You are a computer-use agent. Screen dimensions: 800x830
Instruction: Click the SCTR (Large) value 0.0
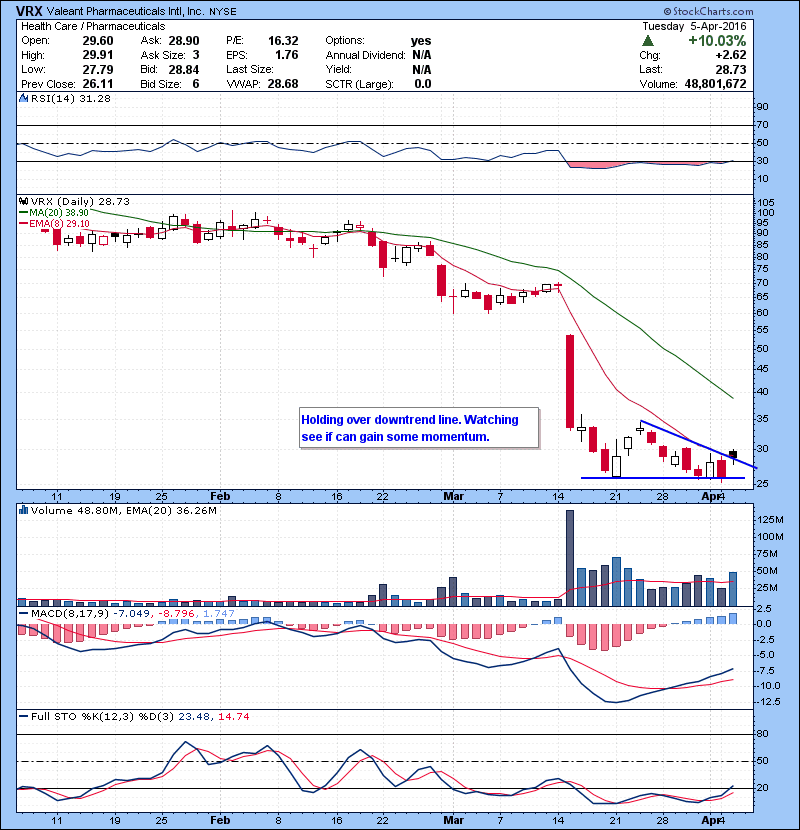click(423, 84)
